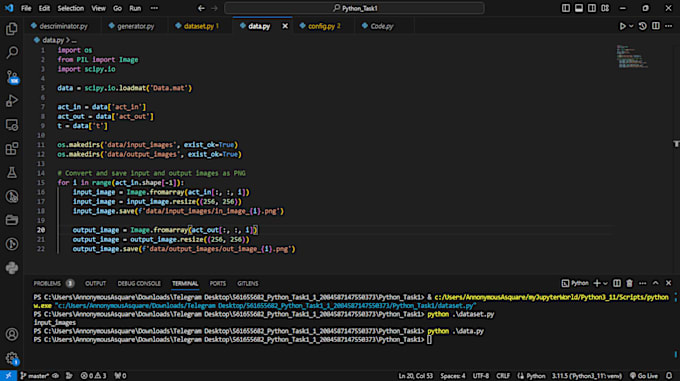Create a new terminal with plus icon

tap(597, 283)
